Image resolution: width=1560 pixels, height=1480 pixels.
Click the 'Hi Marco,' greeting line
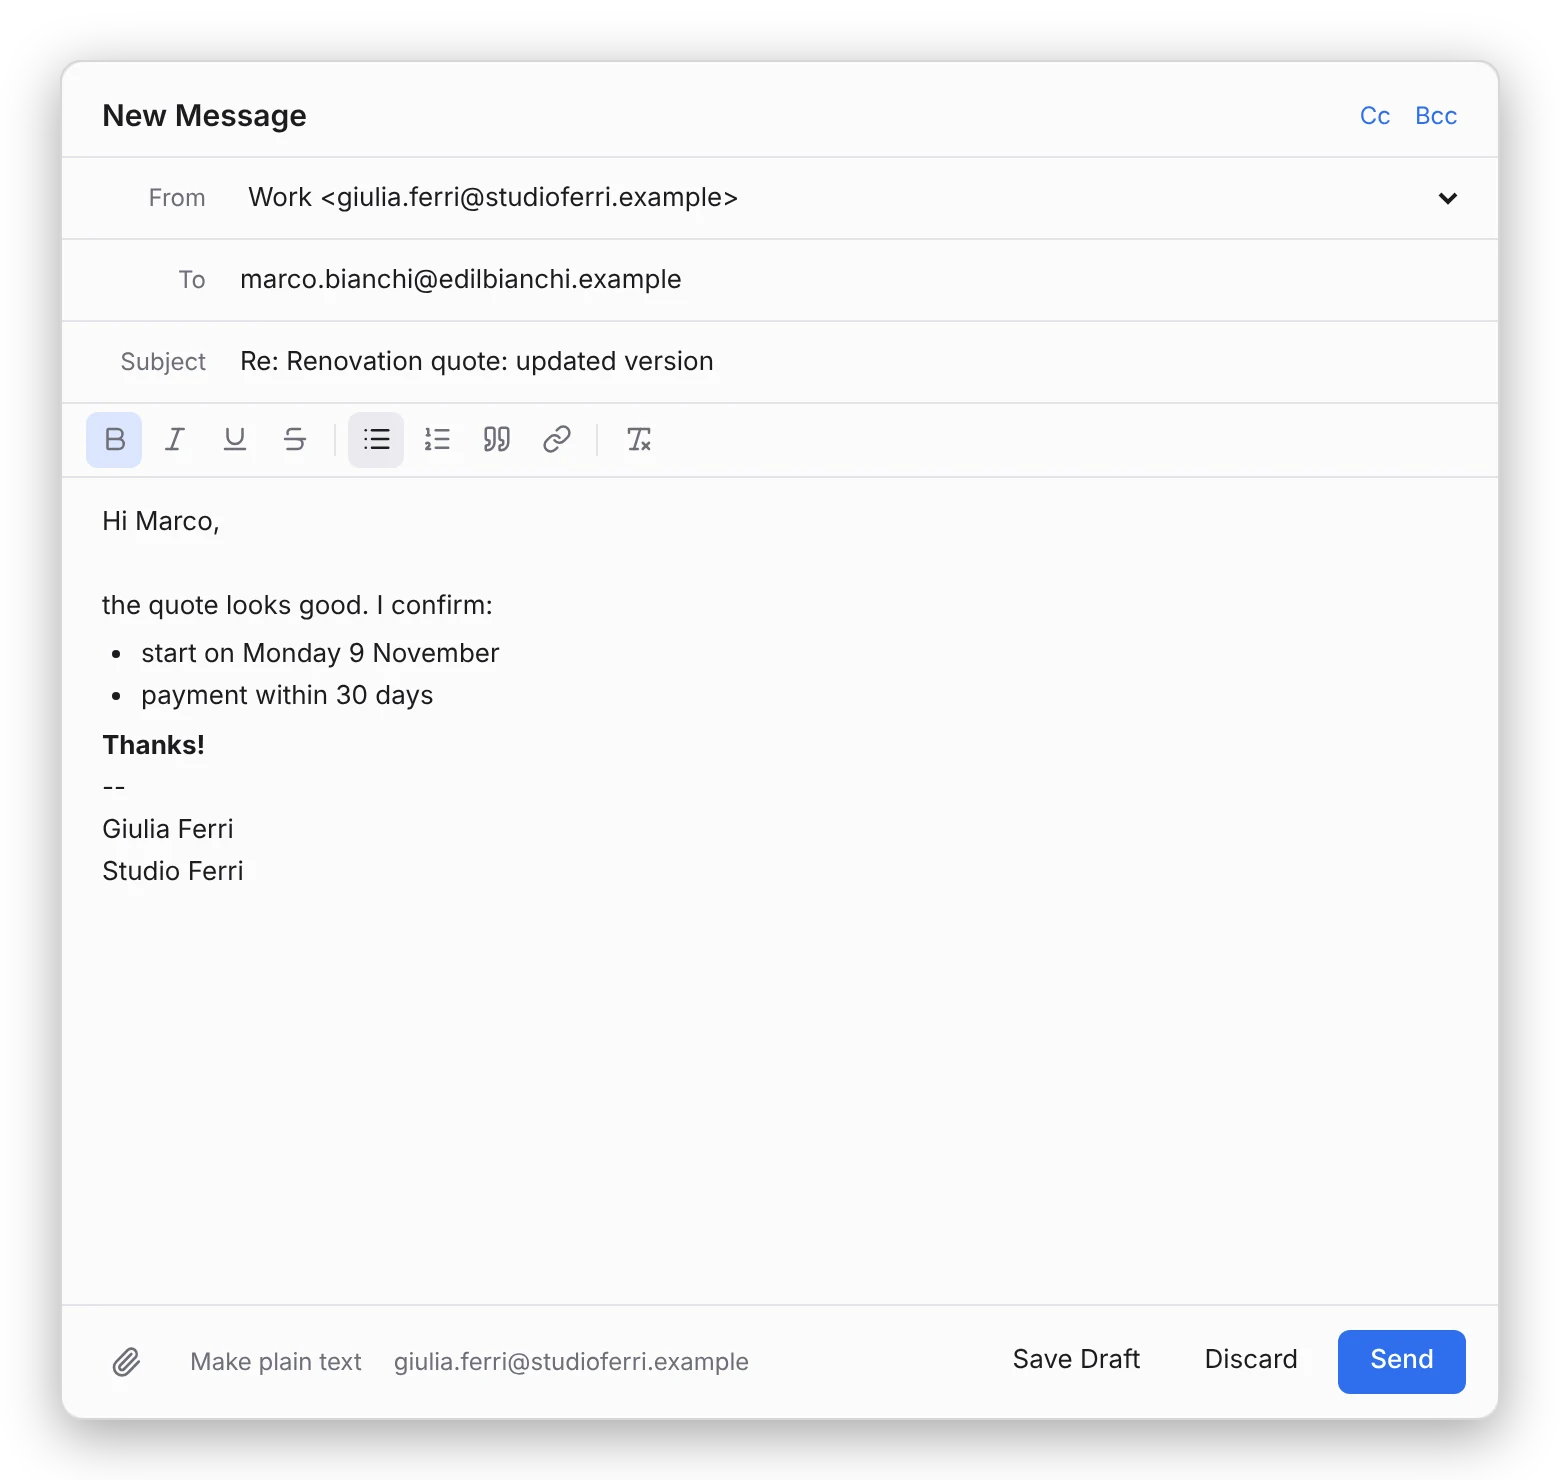(161, 521)
